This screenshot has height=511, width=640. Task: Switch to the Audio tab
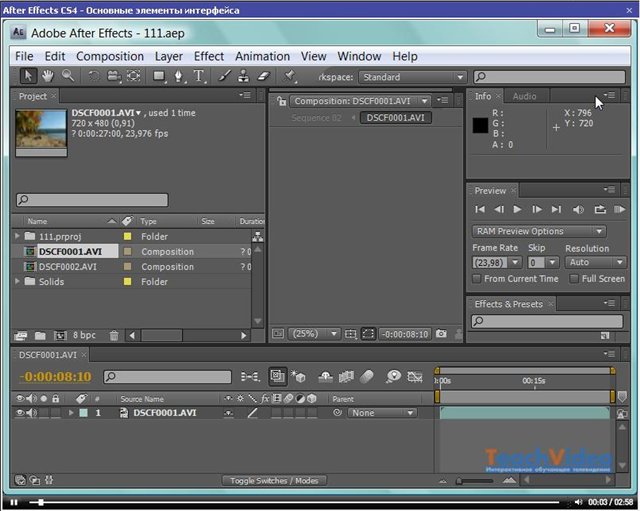point(524,97)
